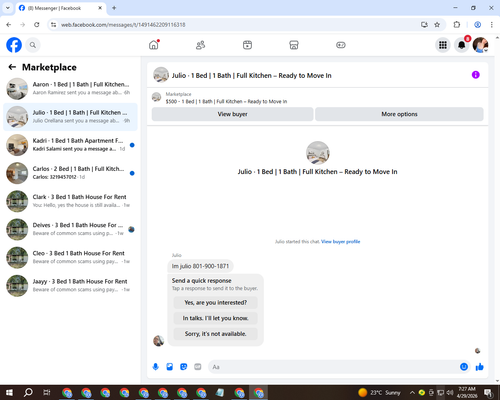Bookmark this page with the star icon

[x=437, y=25]
